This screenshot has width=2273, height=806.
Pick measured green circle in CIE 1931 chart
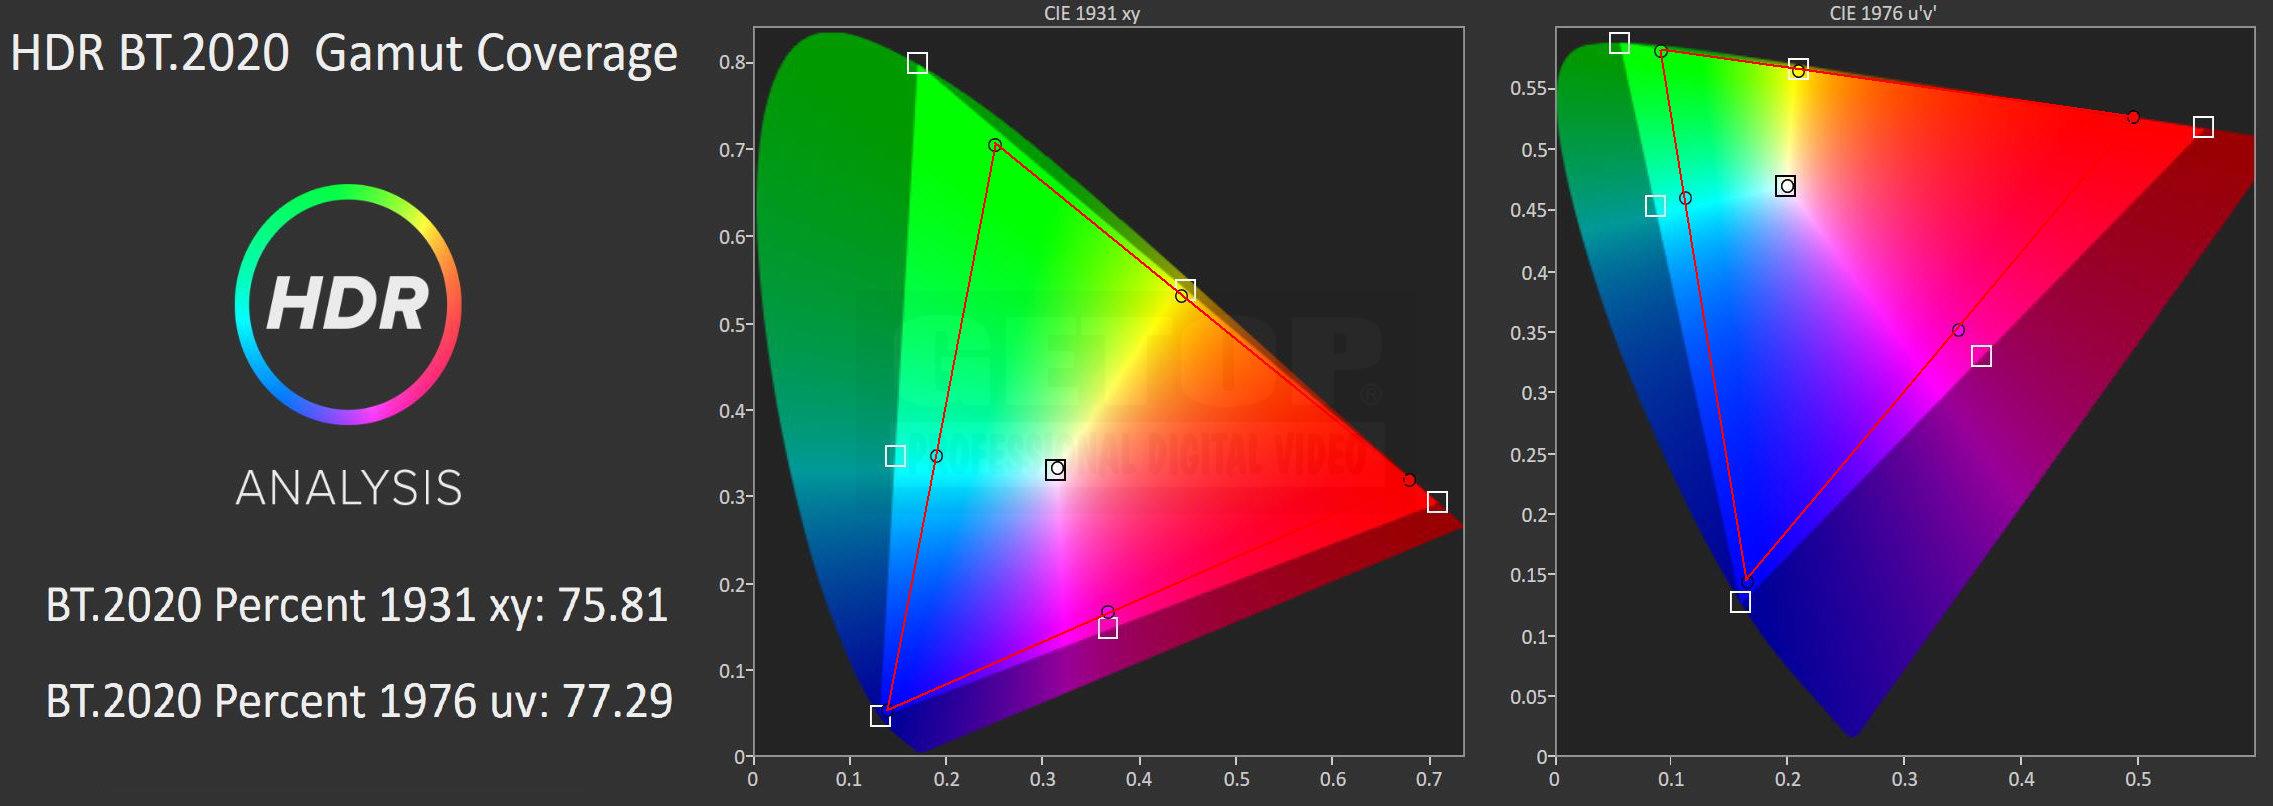995,145
